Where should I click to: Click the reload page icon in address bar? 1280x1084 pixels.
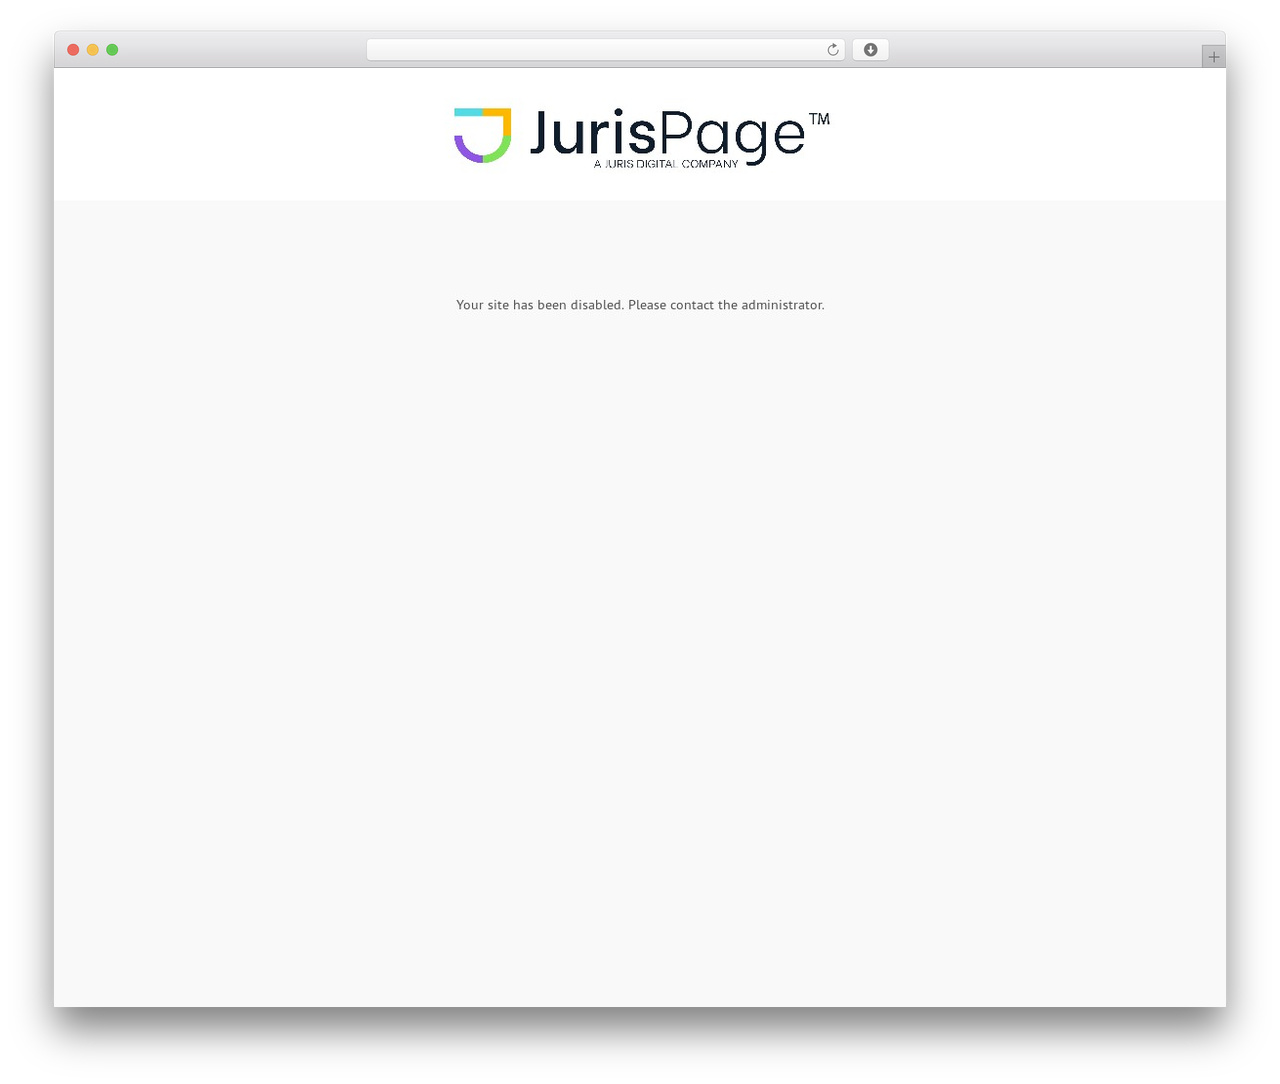(832, 50)
